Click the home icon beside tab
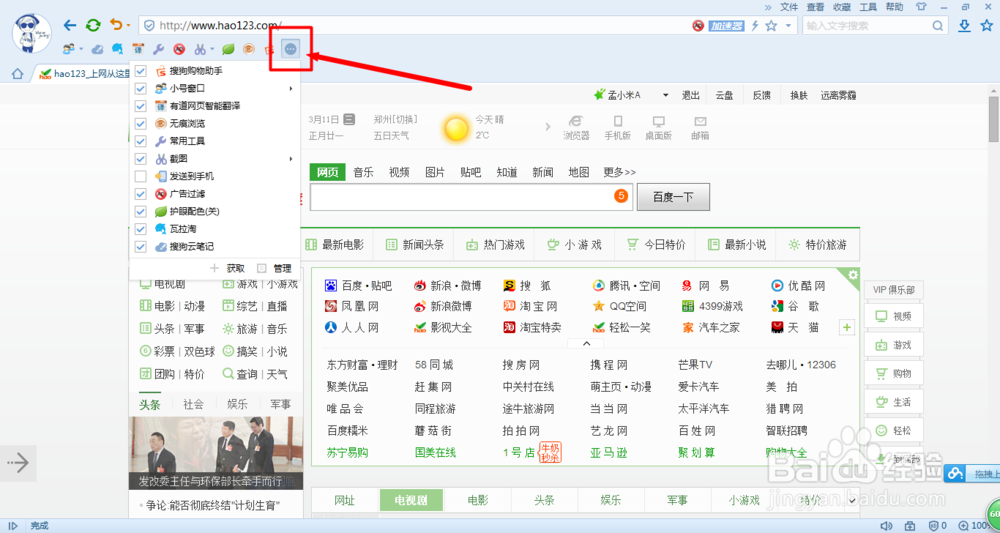 (x=18, y=74)
